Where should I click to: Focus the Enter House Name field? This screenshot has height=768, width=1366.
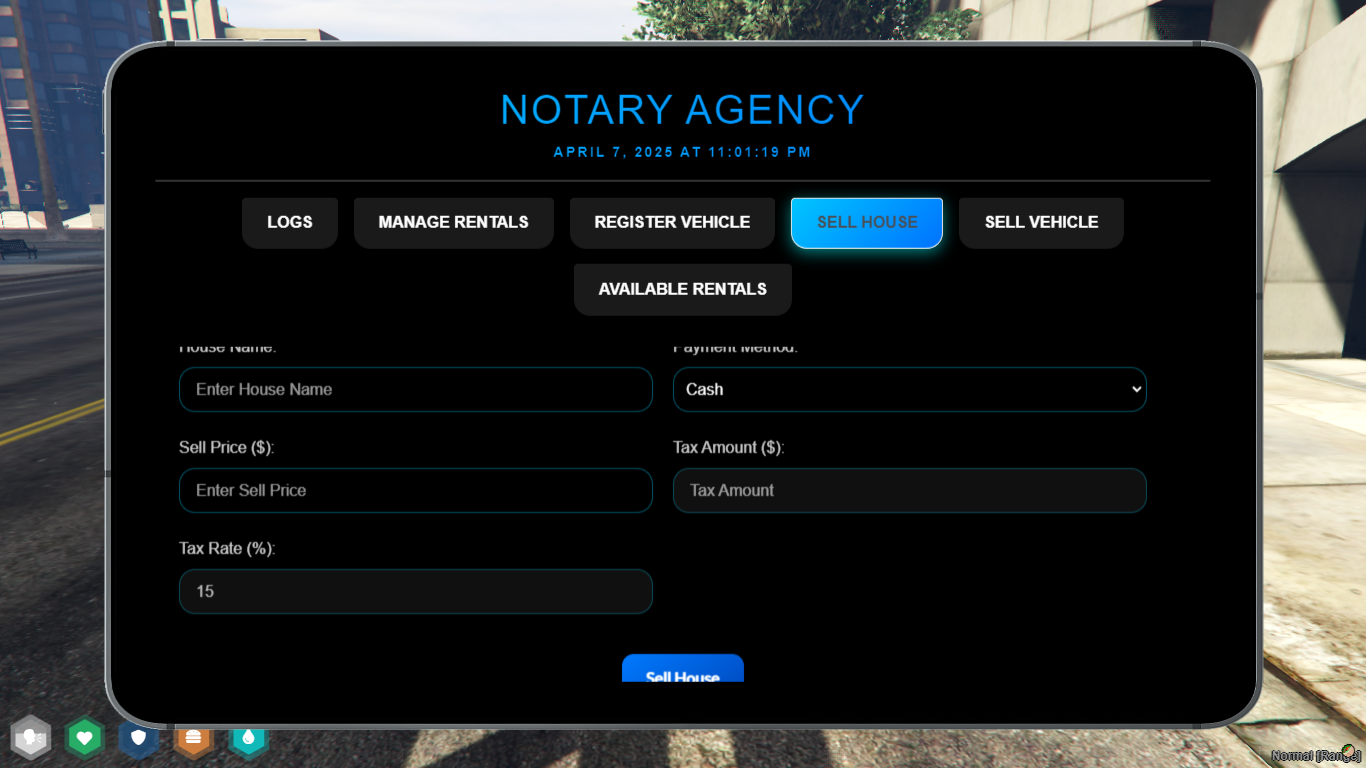pyautogui.click(x=416, y=389)
